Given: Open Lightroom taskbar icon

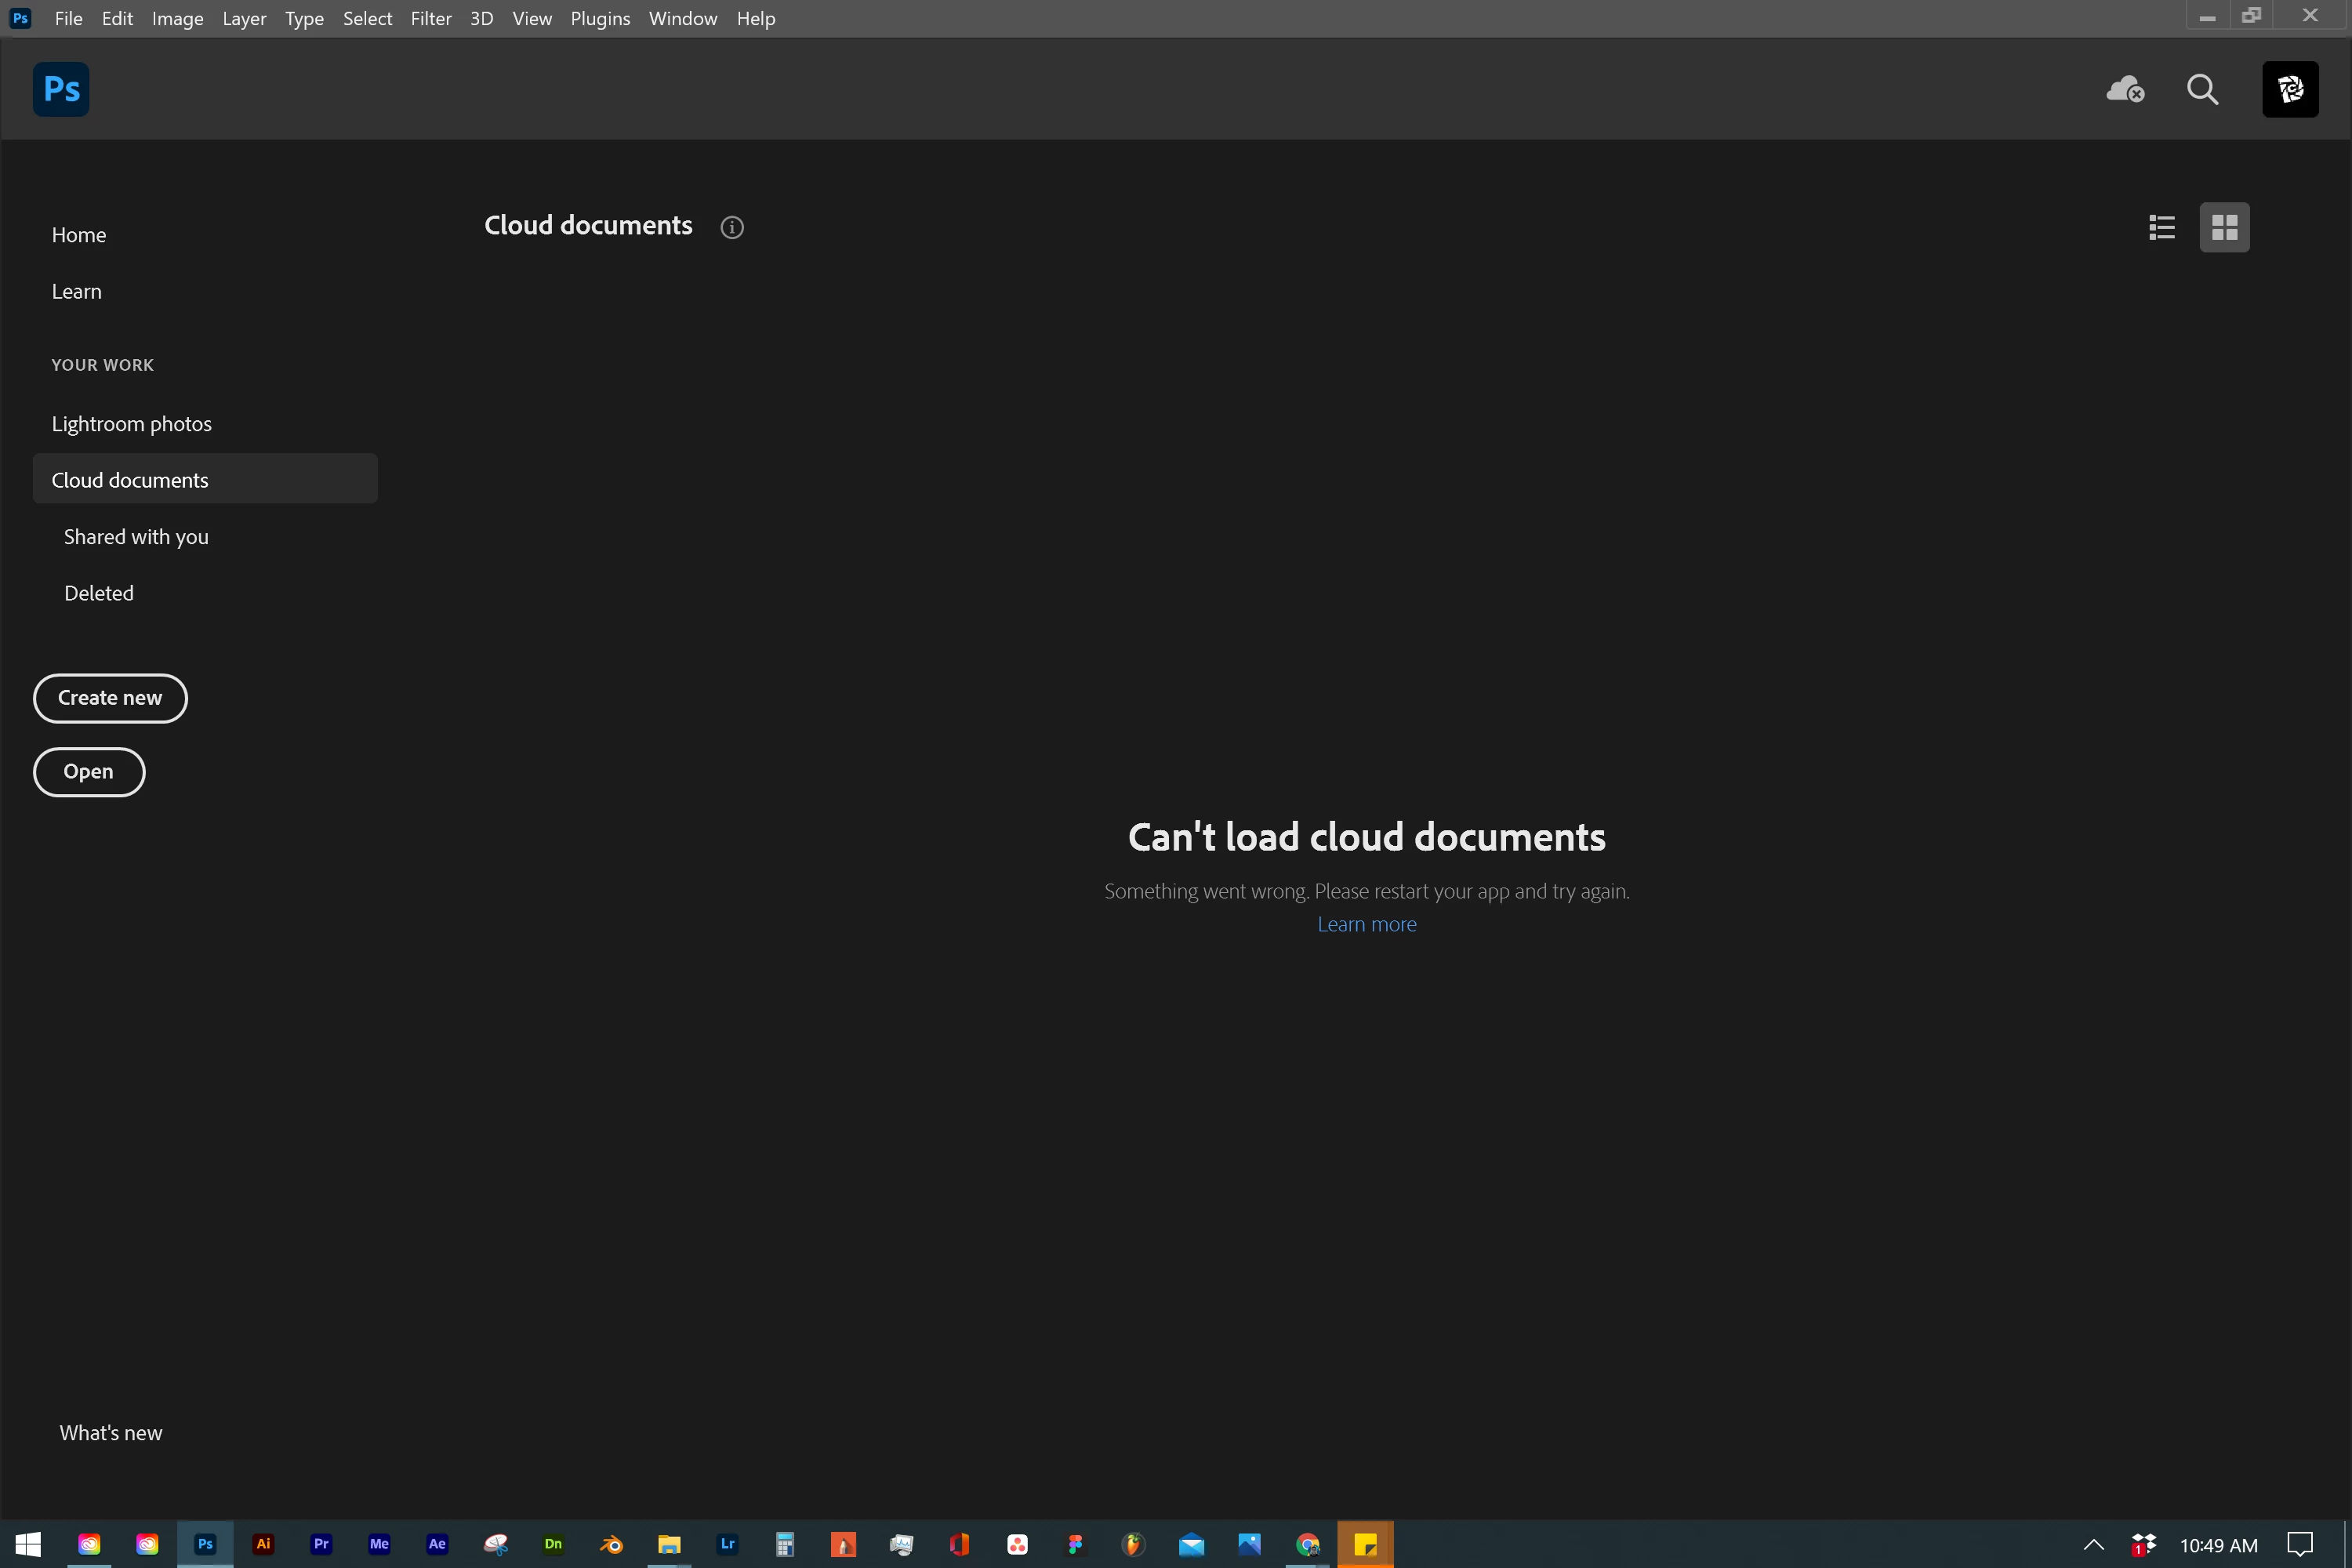Looking at the screenshot, I should tap(727, 1544).
